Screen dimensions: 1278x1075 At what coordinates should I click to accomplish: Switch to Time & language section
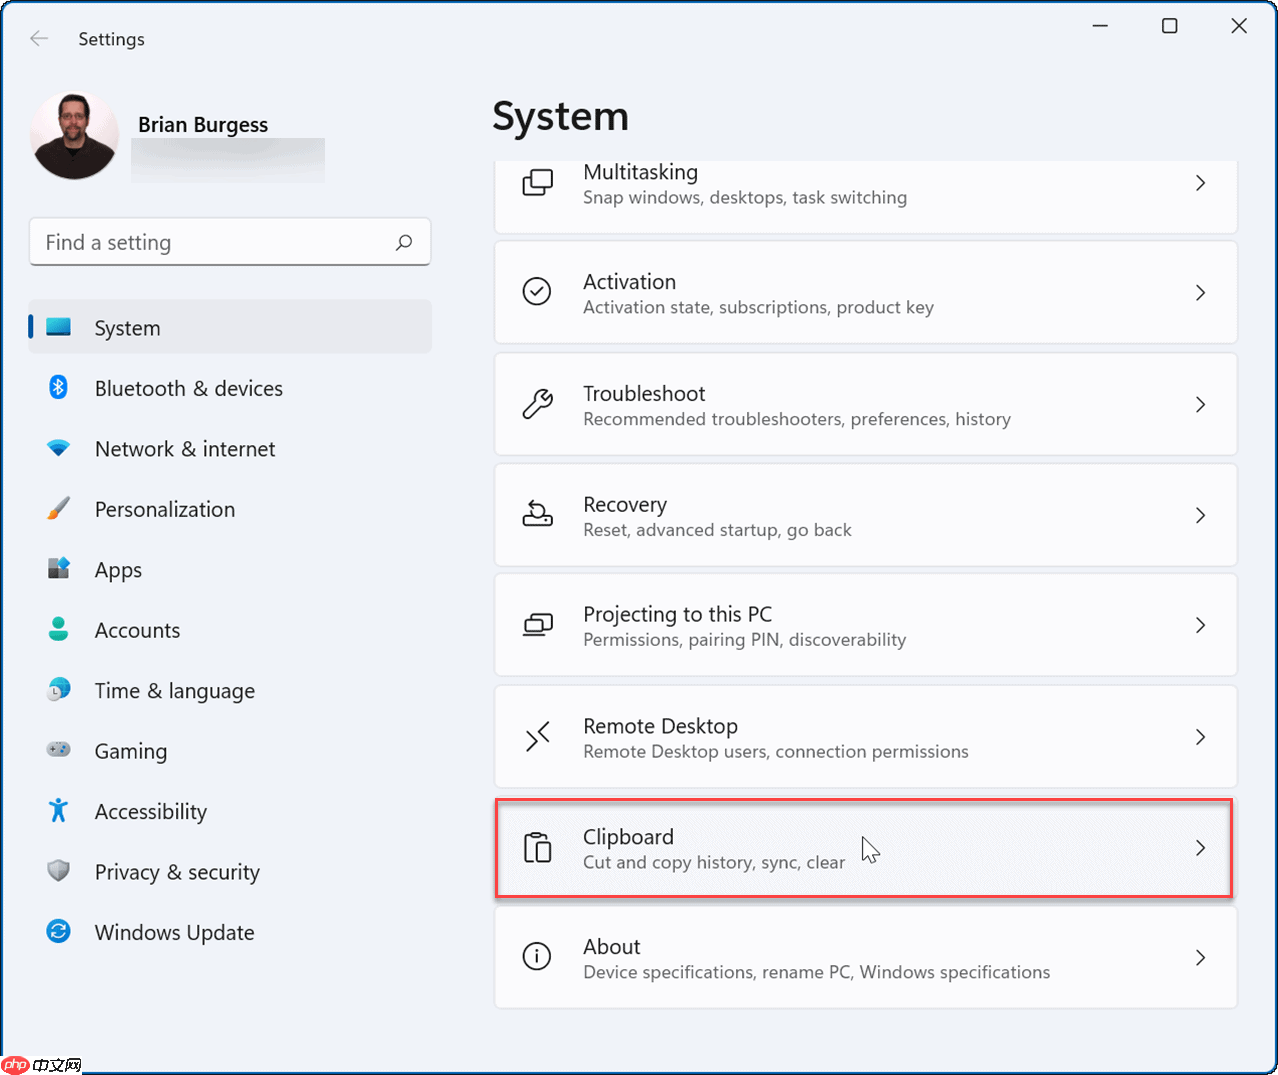tap(174, 691)
